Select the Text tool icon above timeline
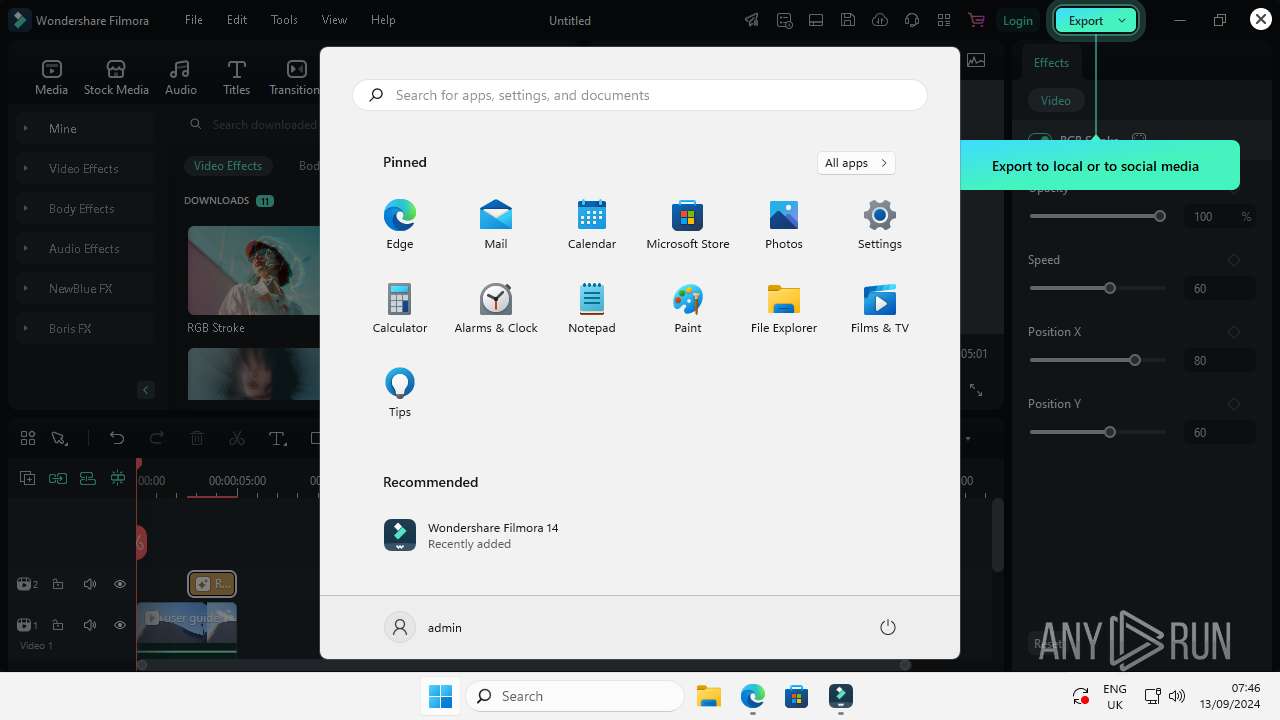 [x=277, y=438]
